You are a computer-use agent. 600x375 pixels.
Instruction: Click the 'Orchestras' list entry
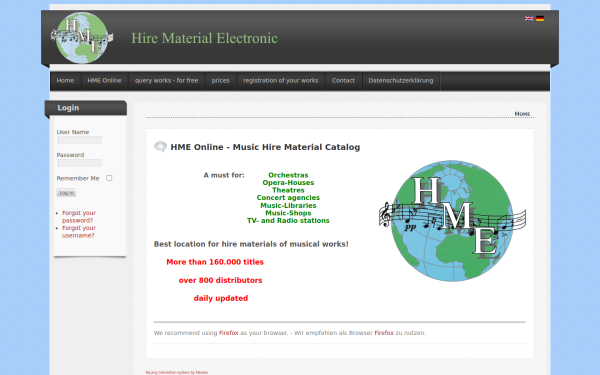pos(288,175)
